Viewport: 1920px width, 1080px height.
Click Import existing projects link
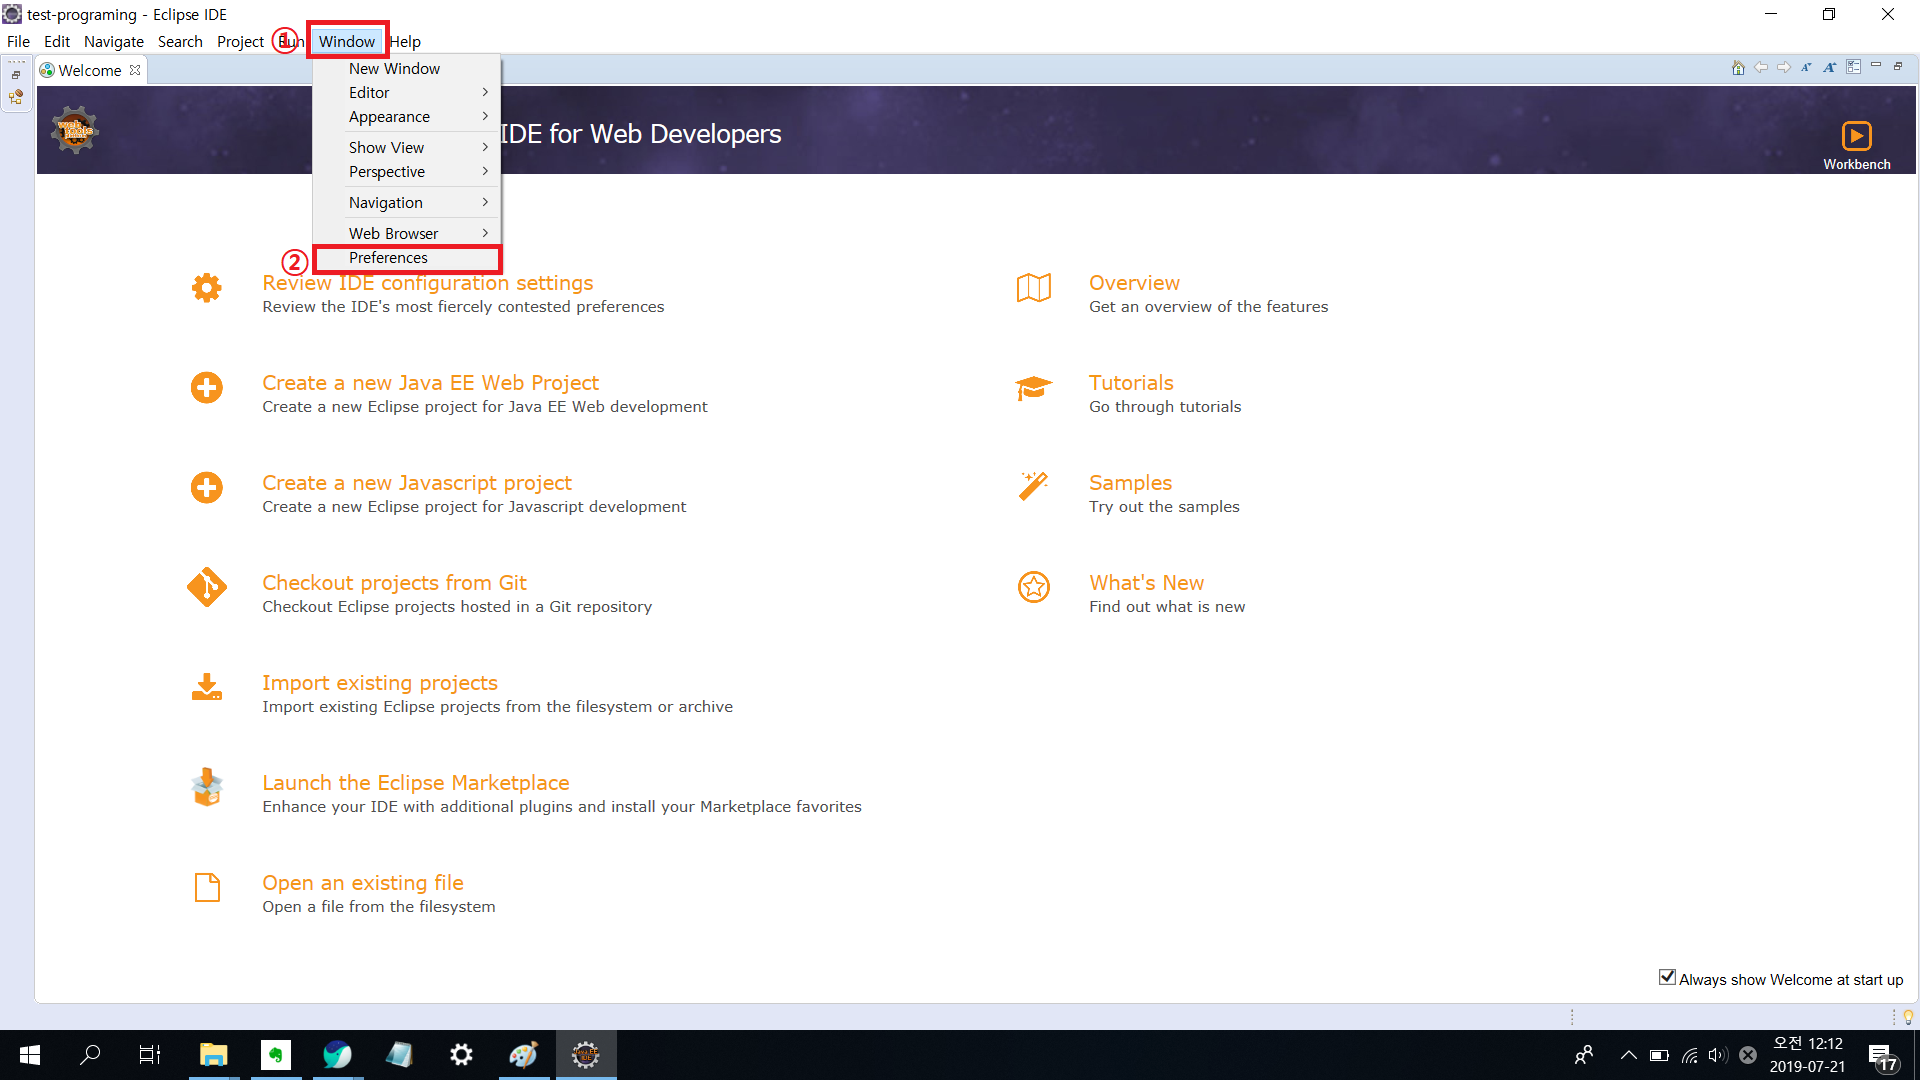380,683
